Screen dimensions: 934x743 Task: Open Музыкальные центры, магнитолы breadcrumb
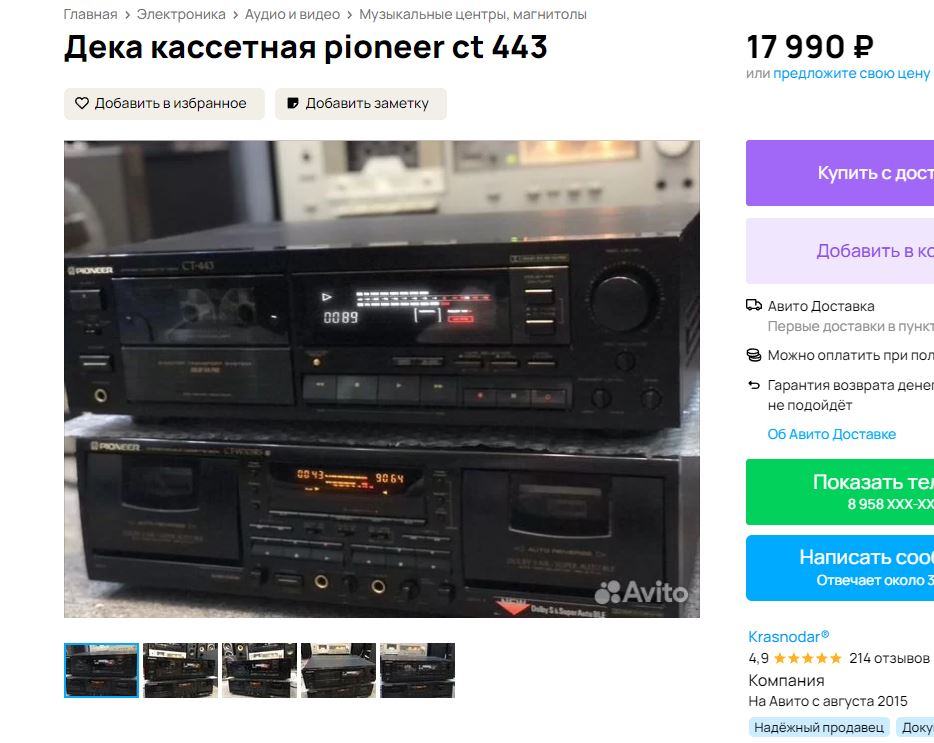pyautogui.click(x=473, y=14)
